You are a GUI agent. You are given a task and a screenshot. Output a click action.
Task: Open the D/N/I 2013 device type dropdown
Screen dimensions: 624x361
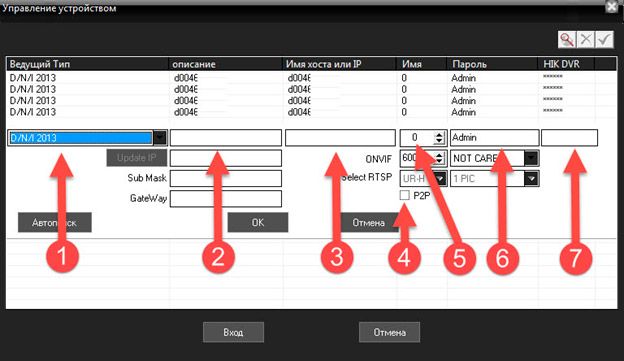pos(160,138)
